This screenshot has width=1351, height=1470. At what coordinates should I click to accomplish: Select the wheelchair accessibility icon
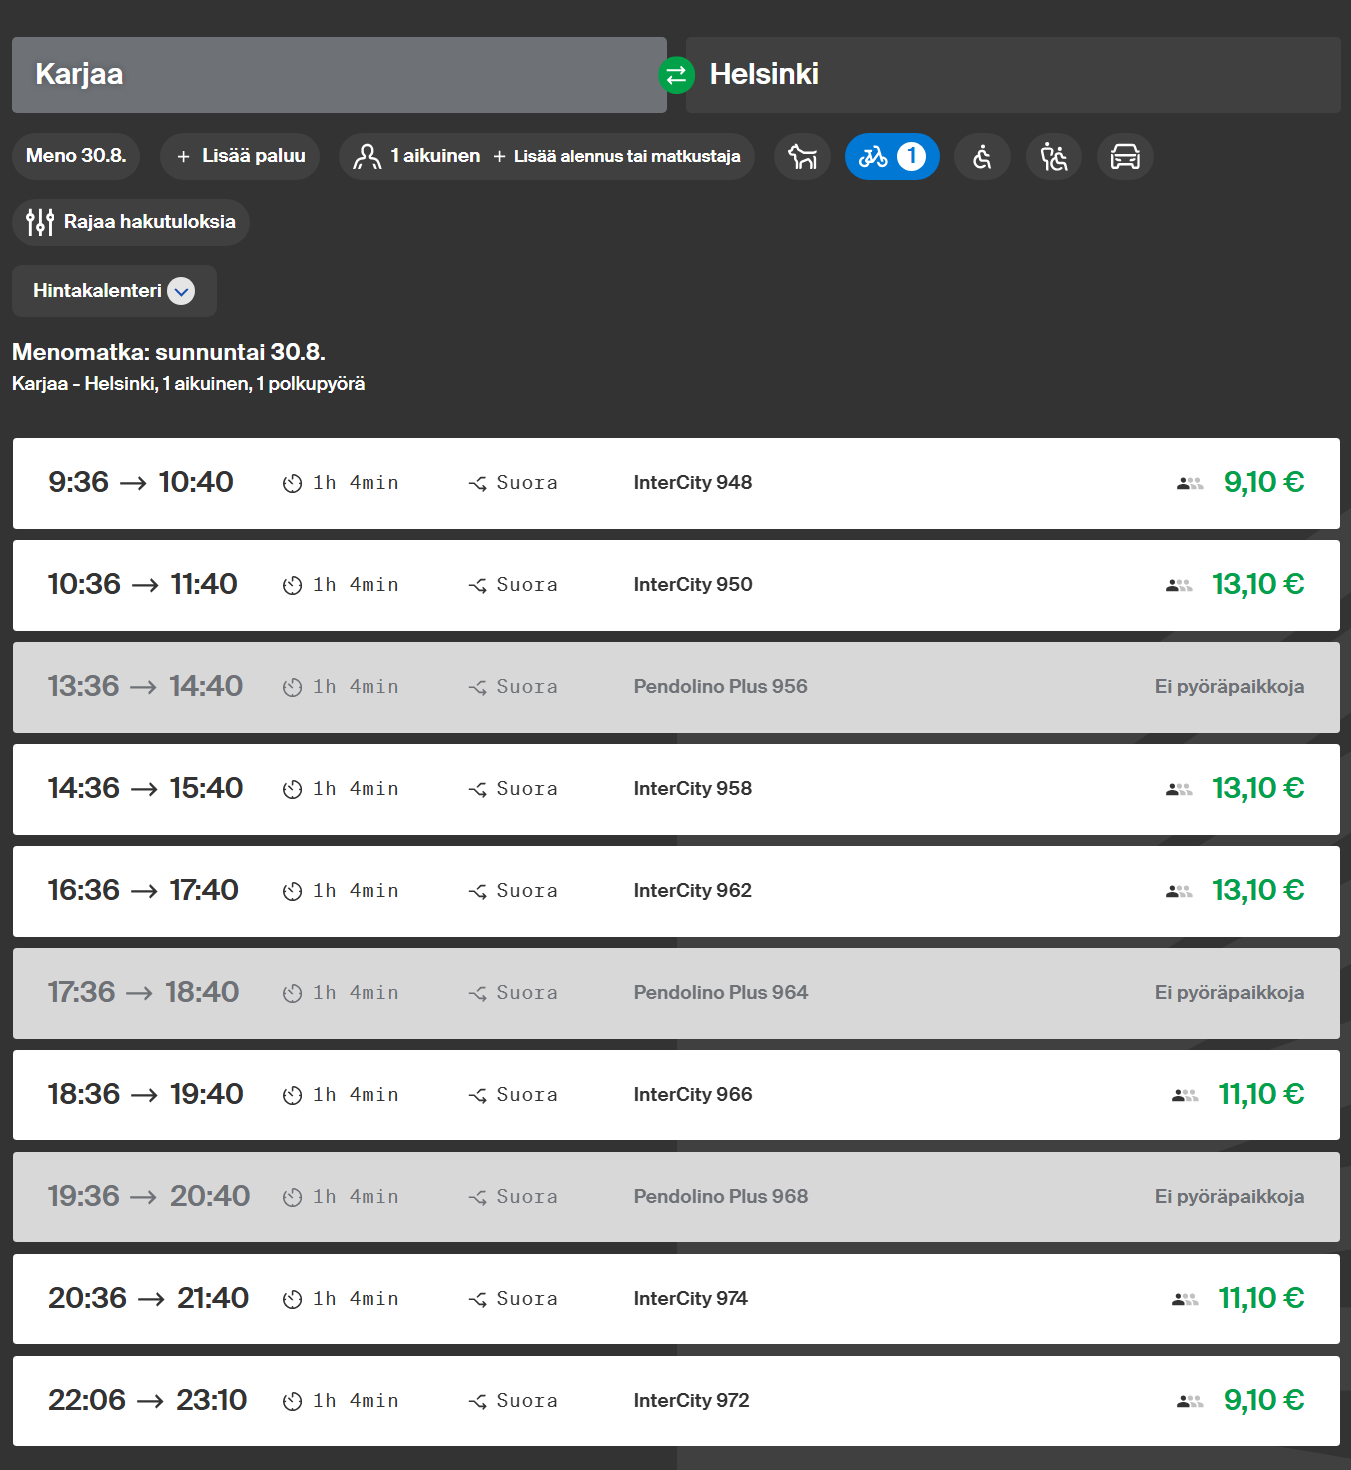pos(982,157)
